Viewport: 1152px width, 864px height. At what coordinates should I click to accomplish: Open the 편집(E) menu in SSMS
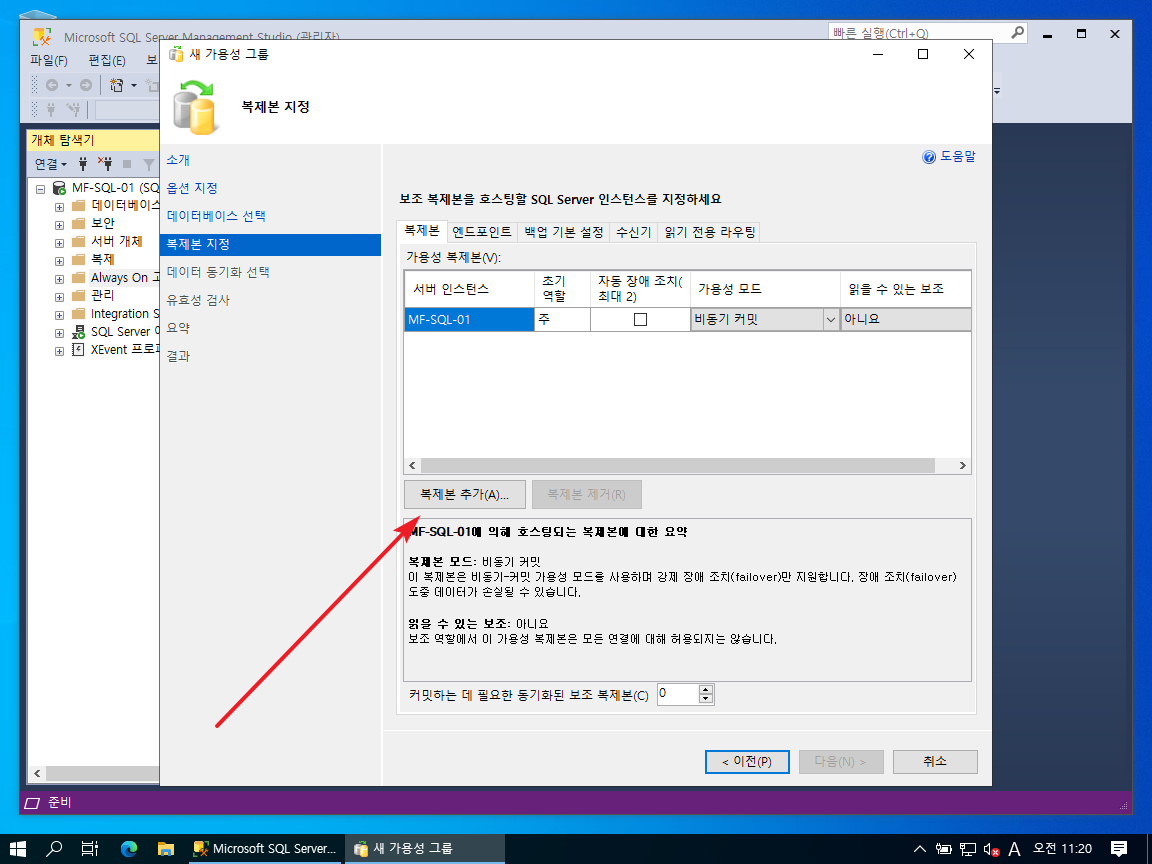pyautogui.click(x=107, y=60)
